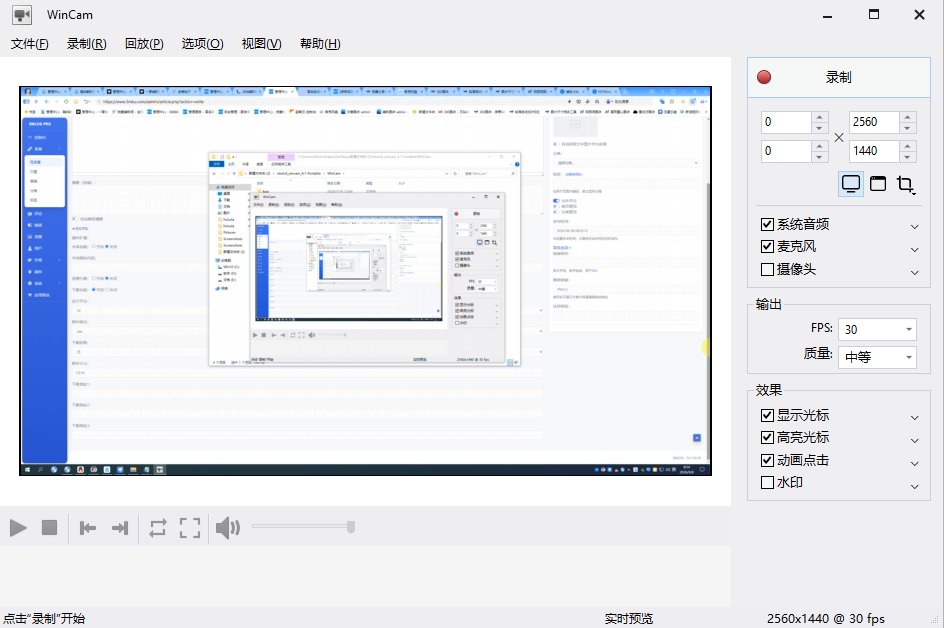Click the Y offset input field
The image size is (944, 628).
coord(786,151)
